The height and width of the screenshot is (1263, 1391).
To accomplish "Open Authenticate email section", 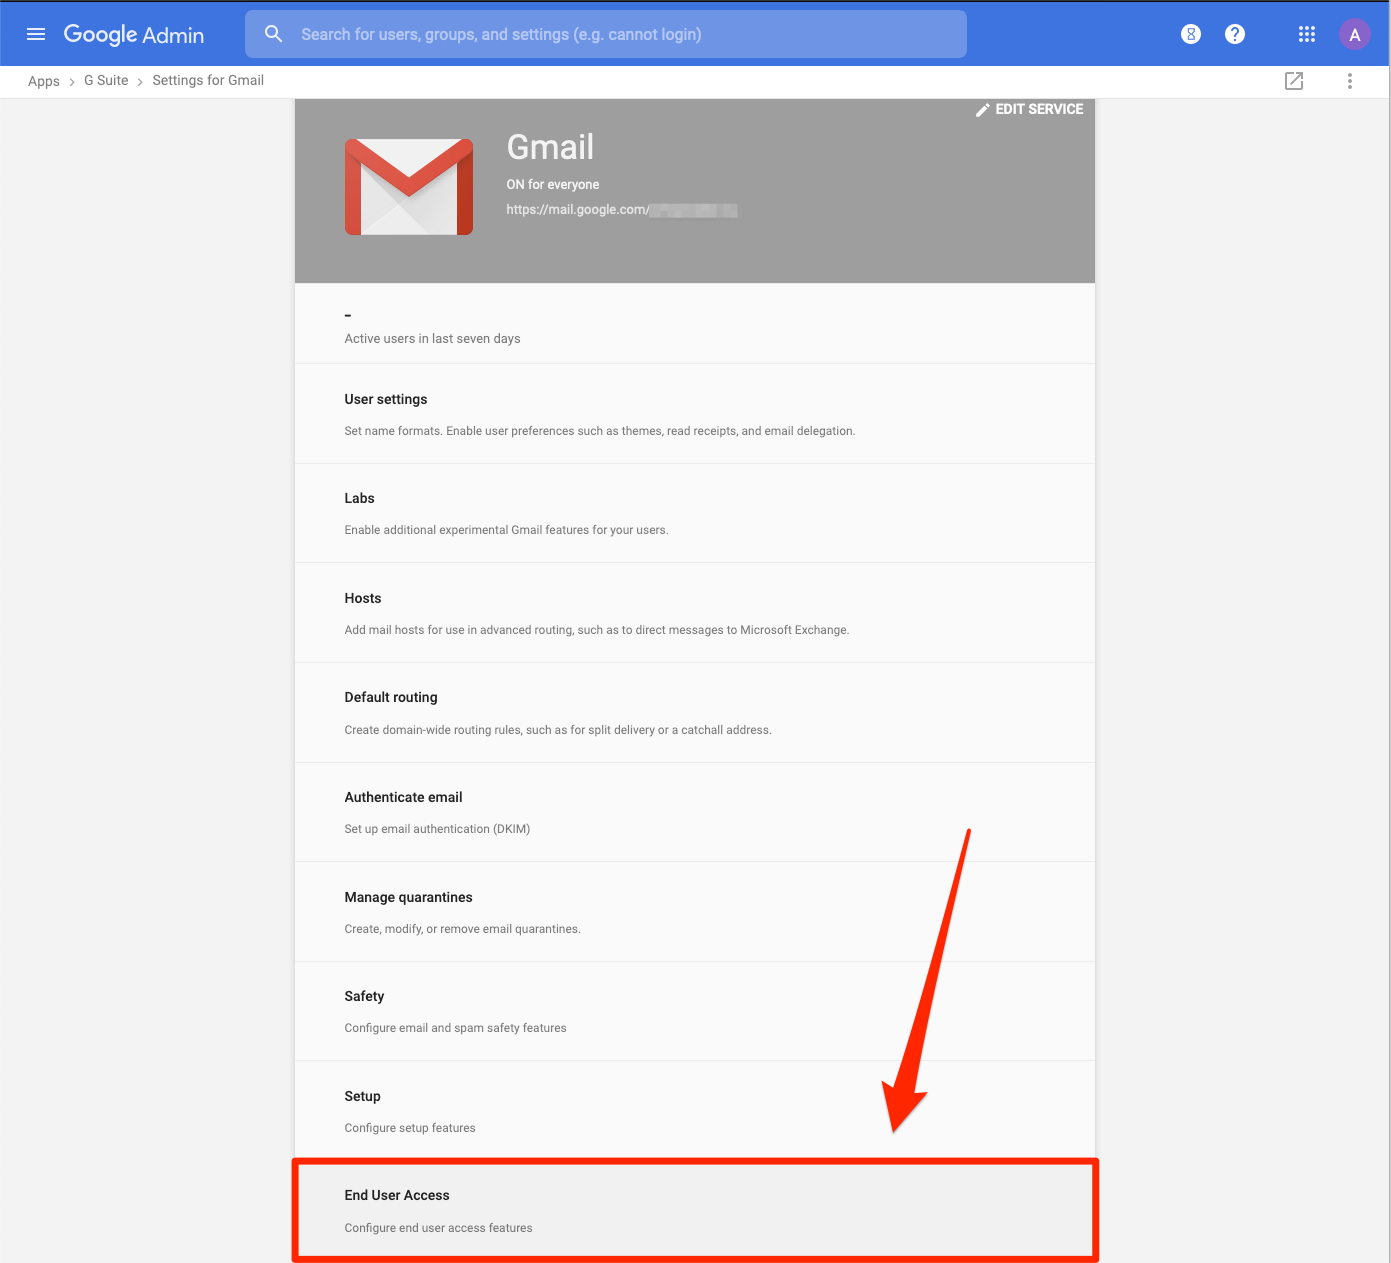I will click(695, 812).
